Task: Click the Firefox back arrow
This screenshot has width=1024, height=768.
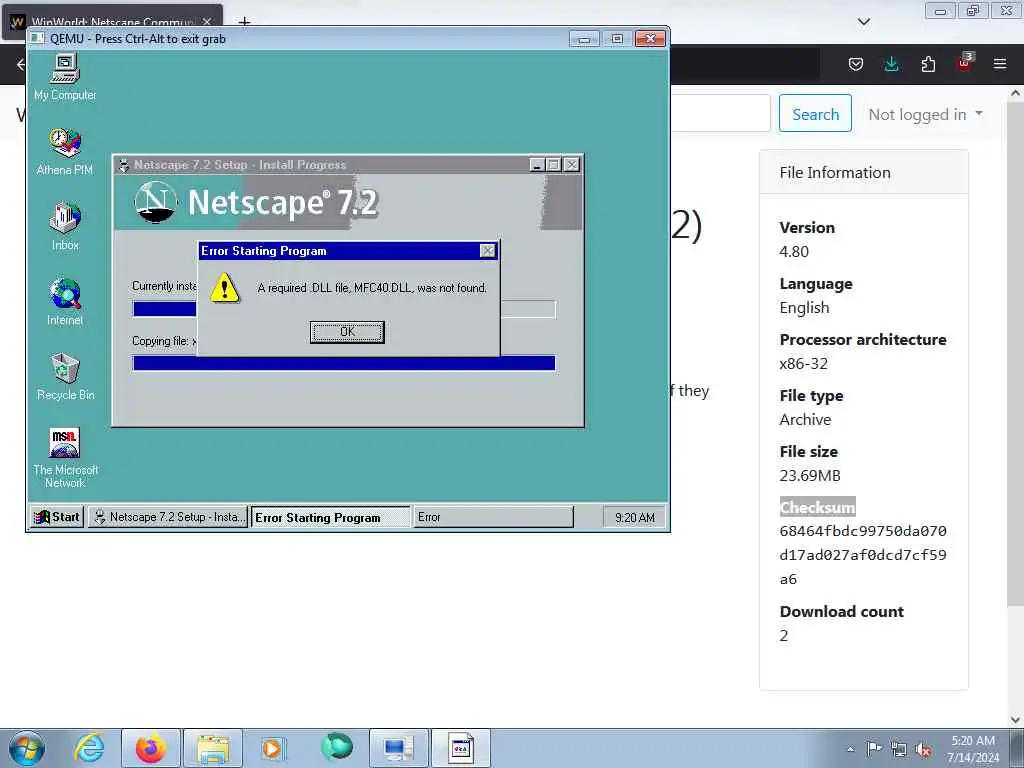Action: click(21, 64)
